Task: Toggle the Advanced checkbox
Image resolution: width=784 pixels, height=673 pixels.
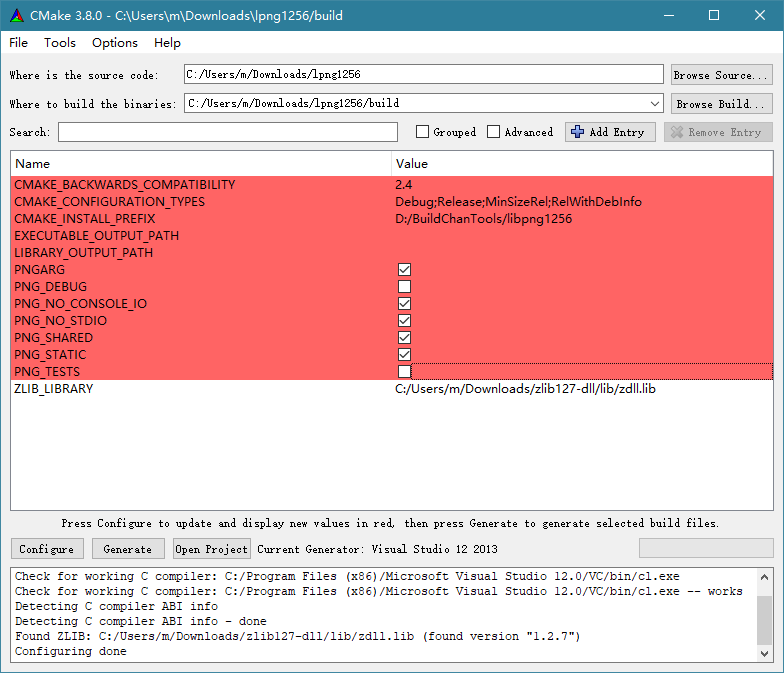Action: pyautogui.click(x=495, y=132)
